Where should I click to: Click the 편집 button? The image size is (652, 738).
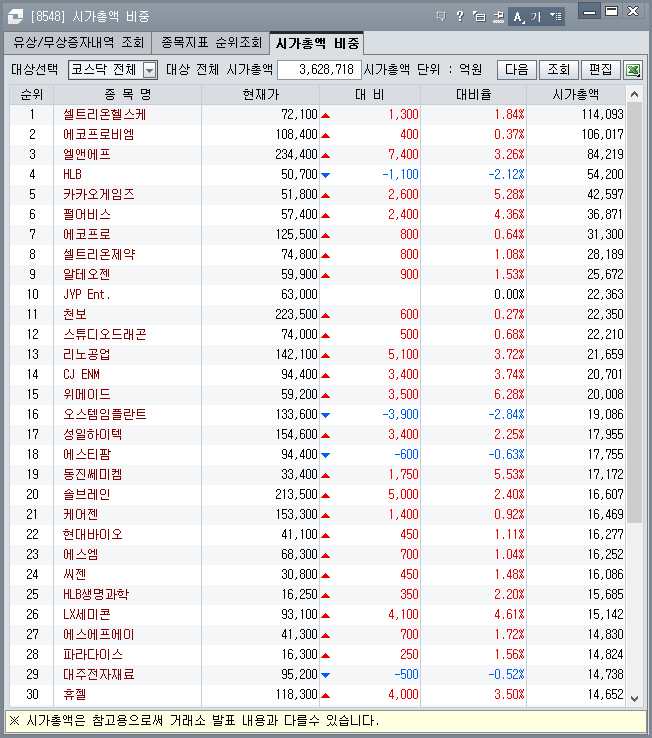pos(601,70)
